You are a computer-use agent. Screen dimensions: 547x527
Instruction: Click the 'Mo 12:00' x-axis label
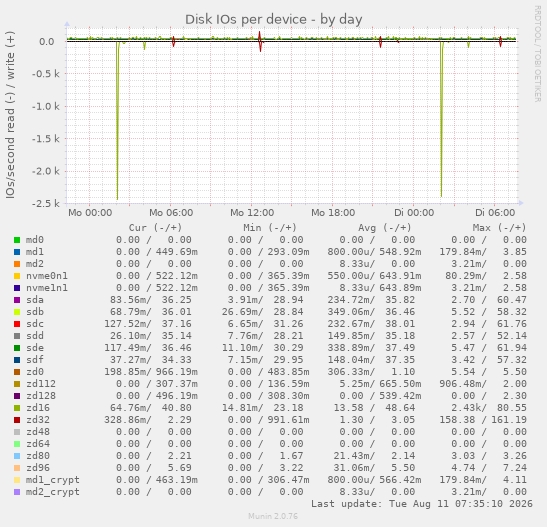pyautogui.click(x=252, y=213)
